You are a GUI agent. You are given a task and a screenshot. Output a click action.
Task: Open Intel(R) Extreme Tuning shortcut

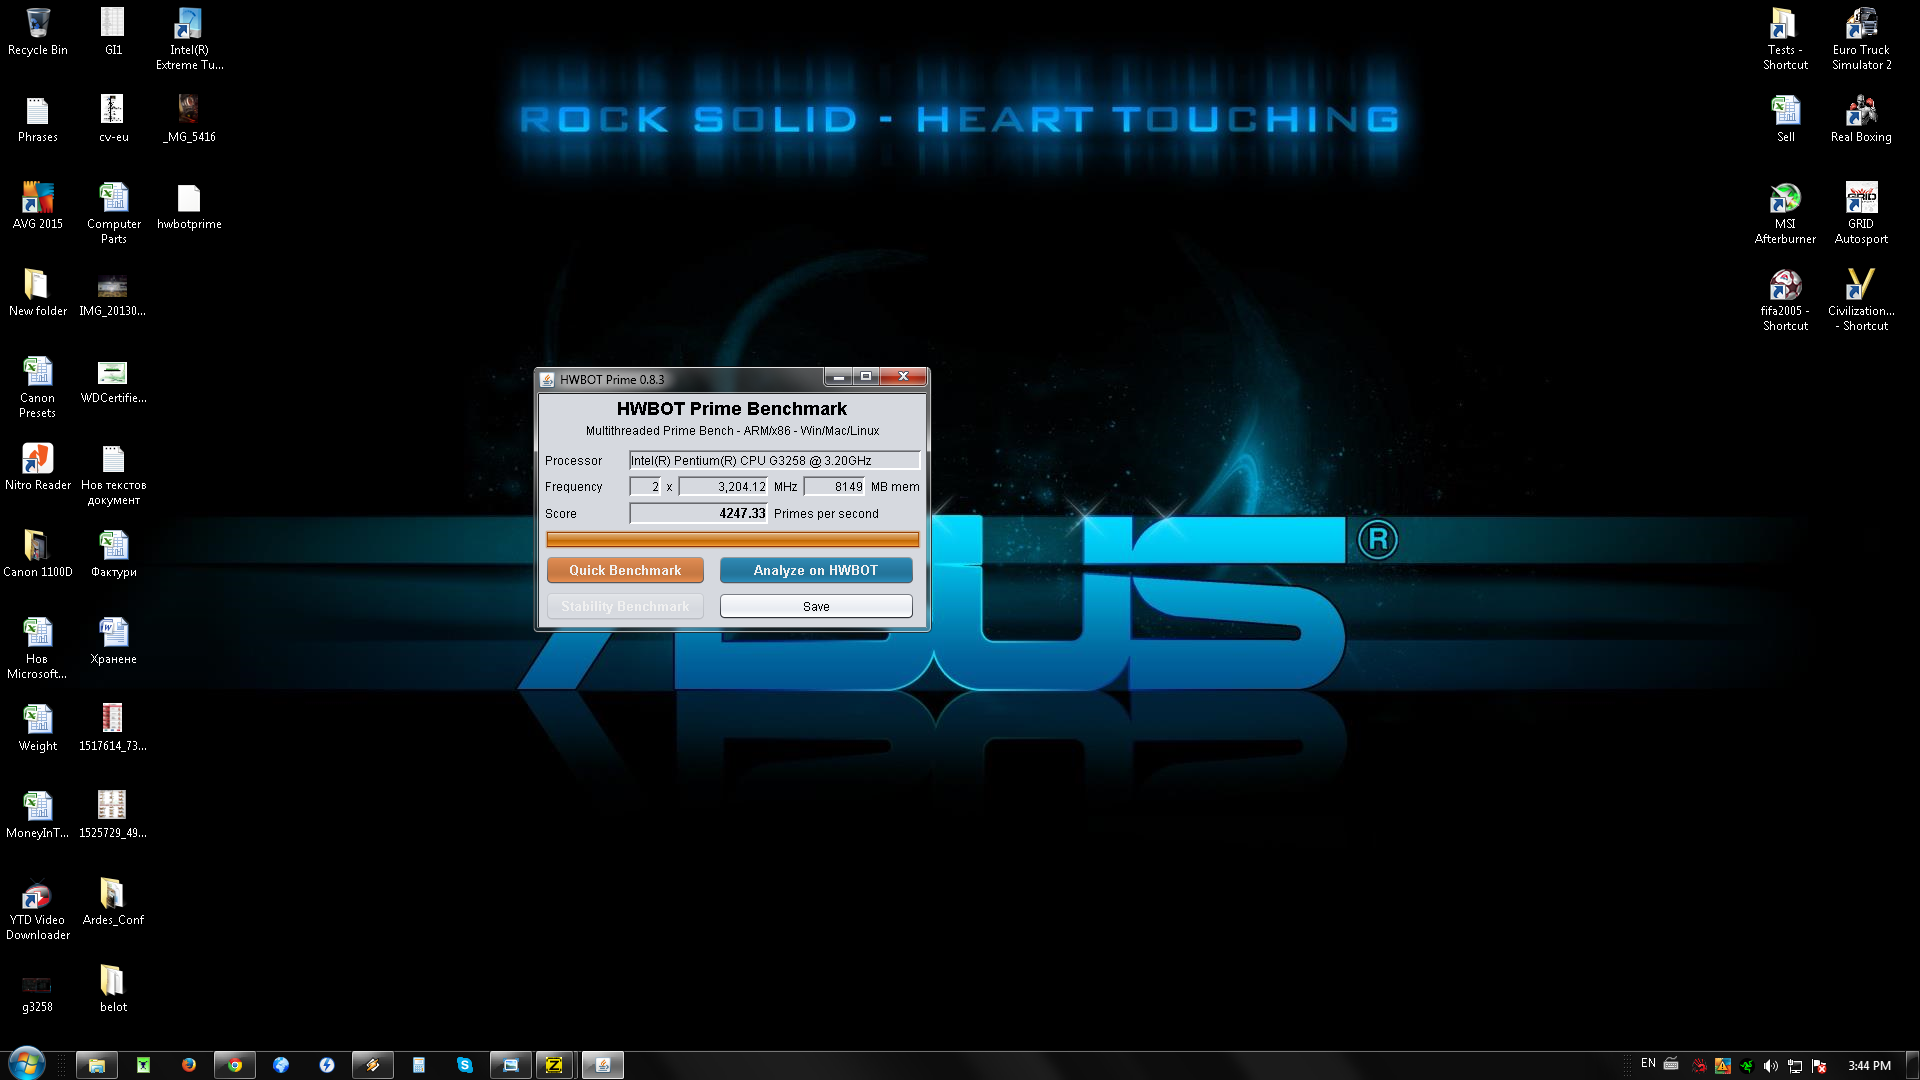click(189, 39)
